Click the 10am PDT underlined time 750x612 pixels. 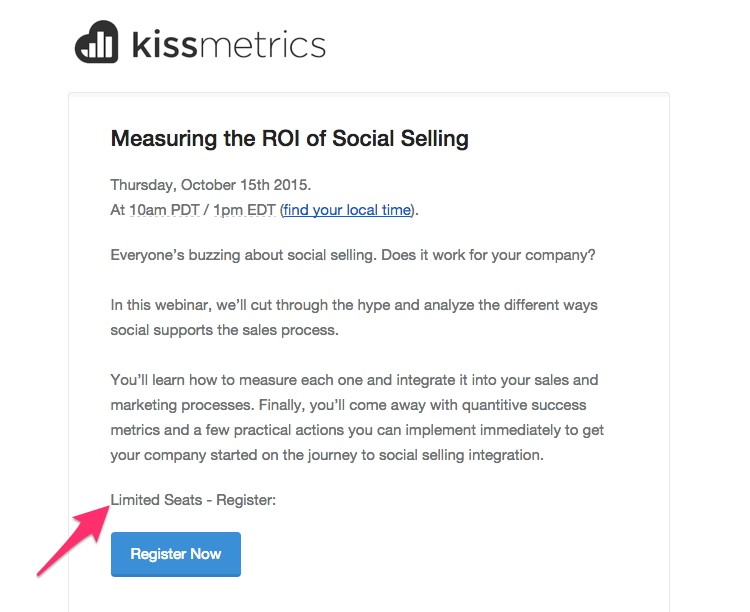[165, 210]
